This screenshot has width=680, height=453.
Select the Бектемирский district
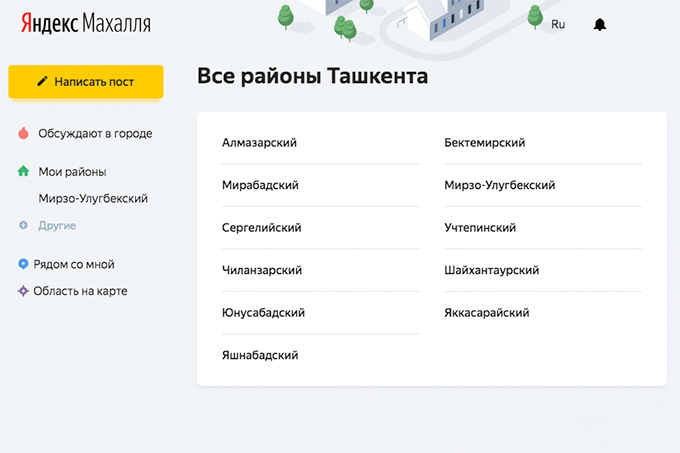click(x=484, y=143)
